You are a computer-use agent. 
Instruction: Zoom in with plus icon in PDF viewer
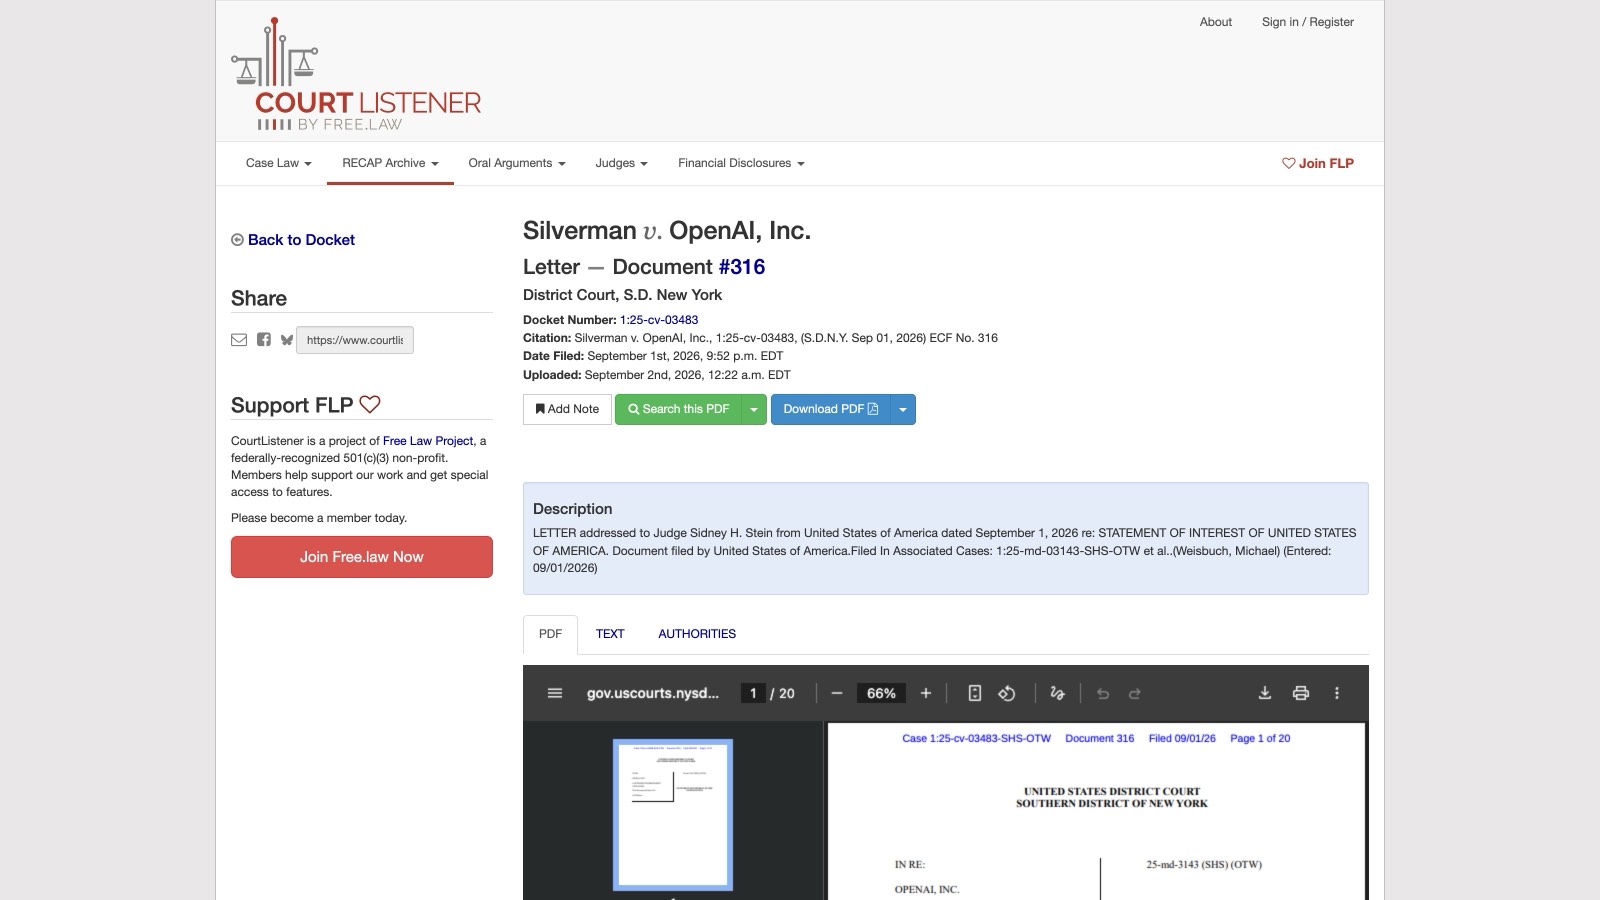(926, 693)
